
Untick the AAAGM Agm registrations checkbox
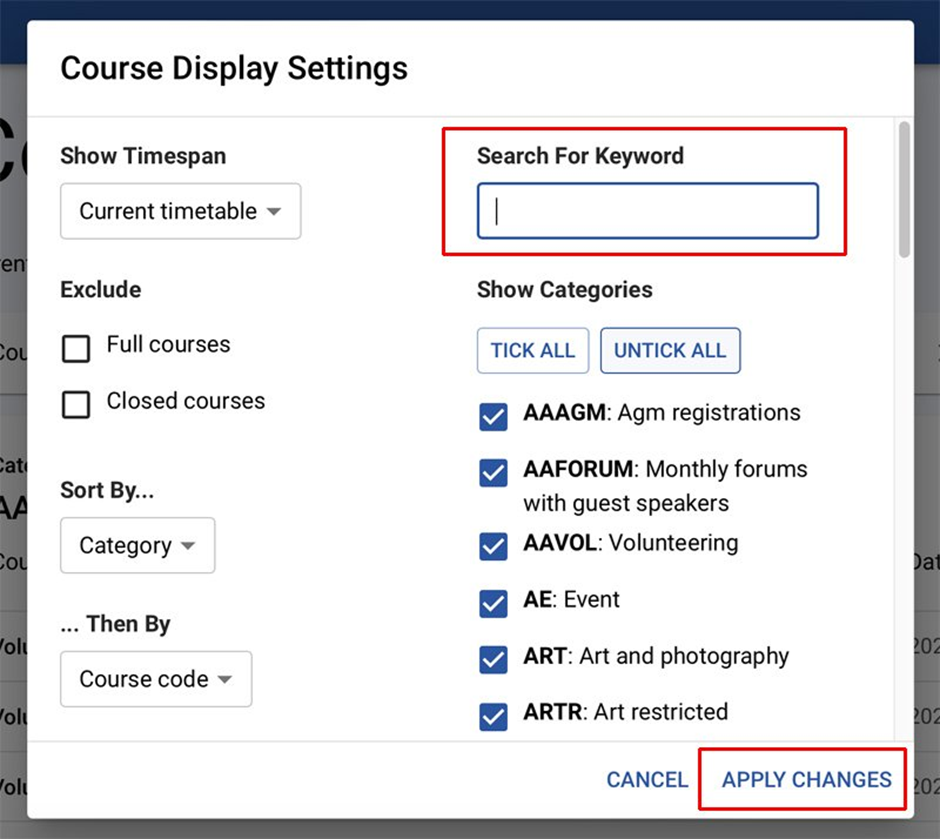493,417
